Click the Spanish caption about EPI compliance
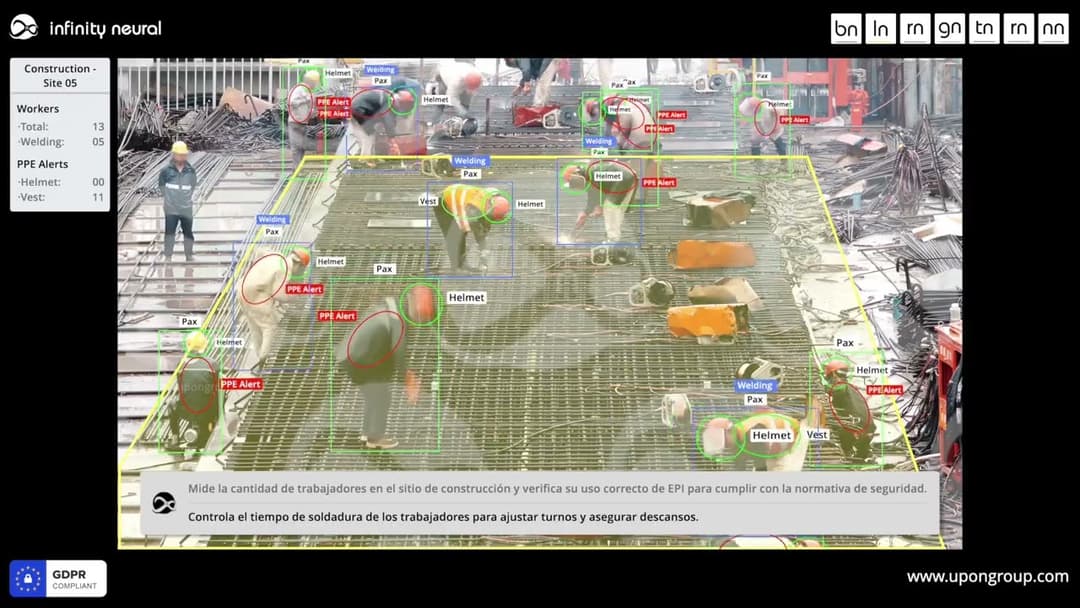 pyautogui.click(x=557, y=488)
